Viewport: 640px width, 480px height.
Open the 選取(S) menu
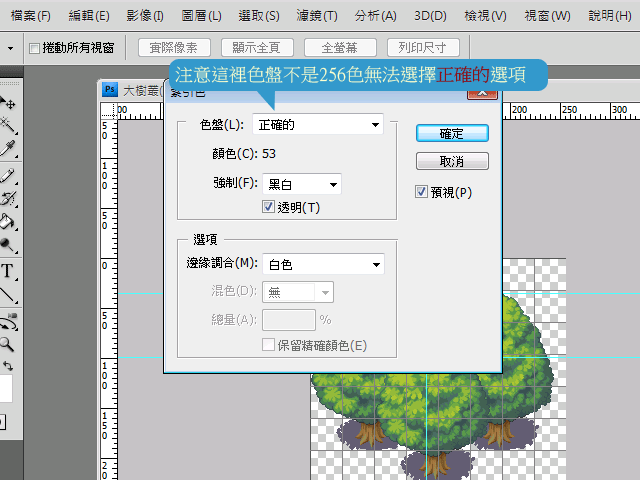(259, 16)
